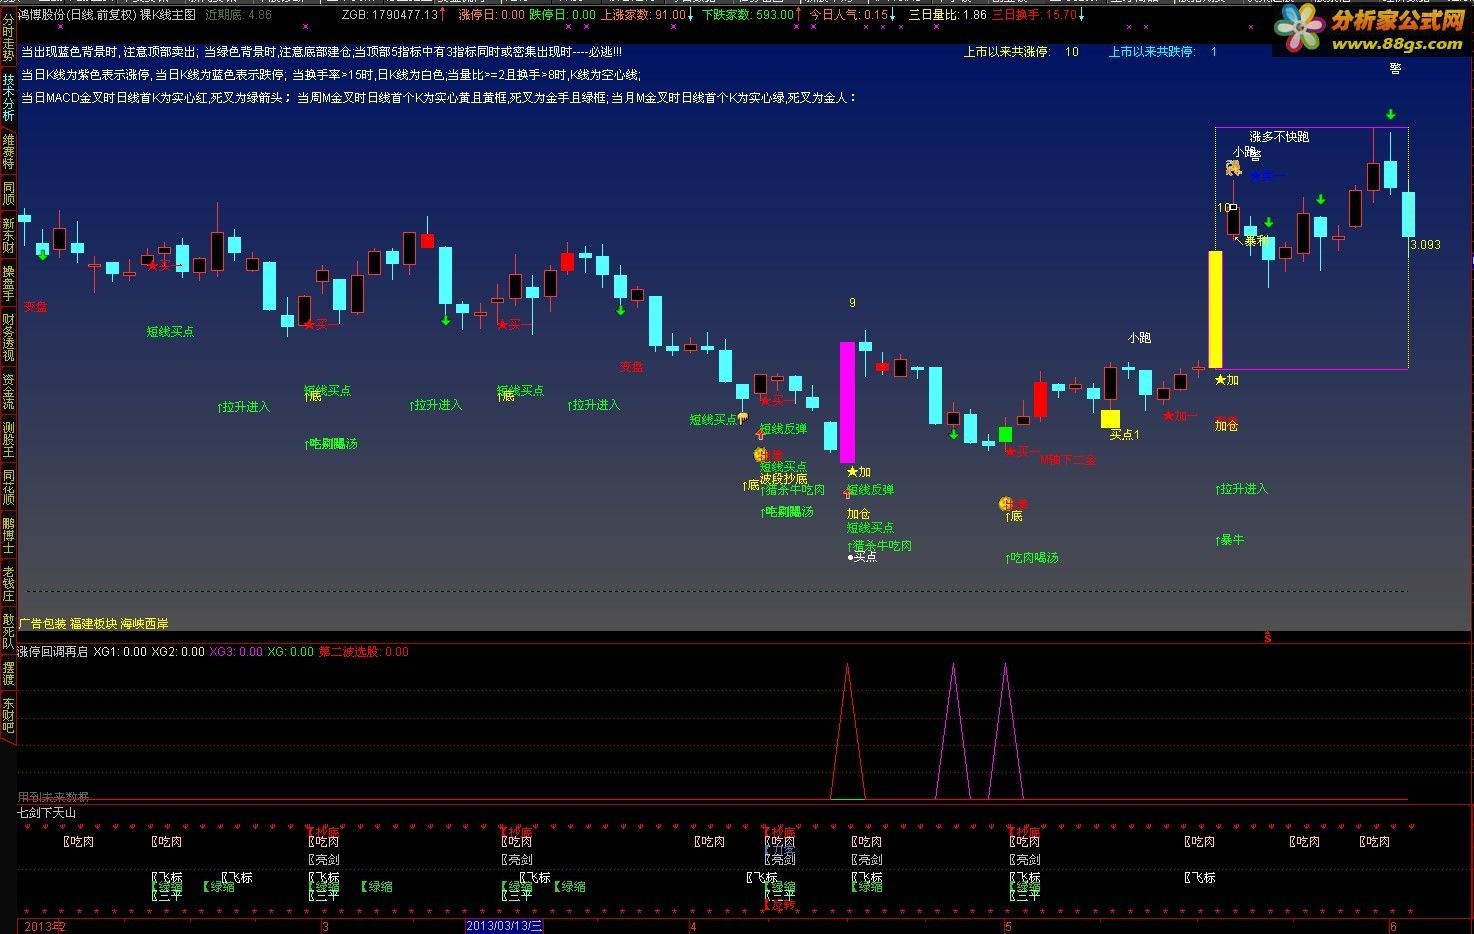Click the 下跌家数: 593.00 readout

[747, 15]
